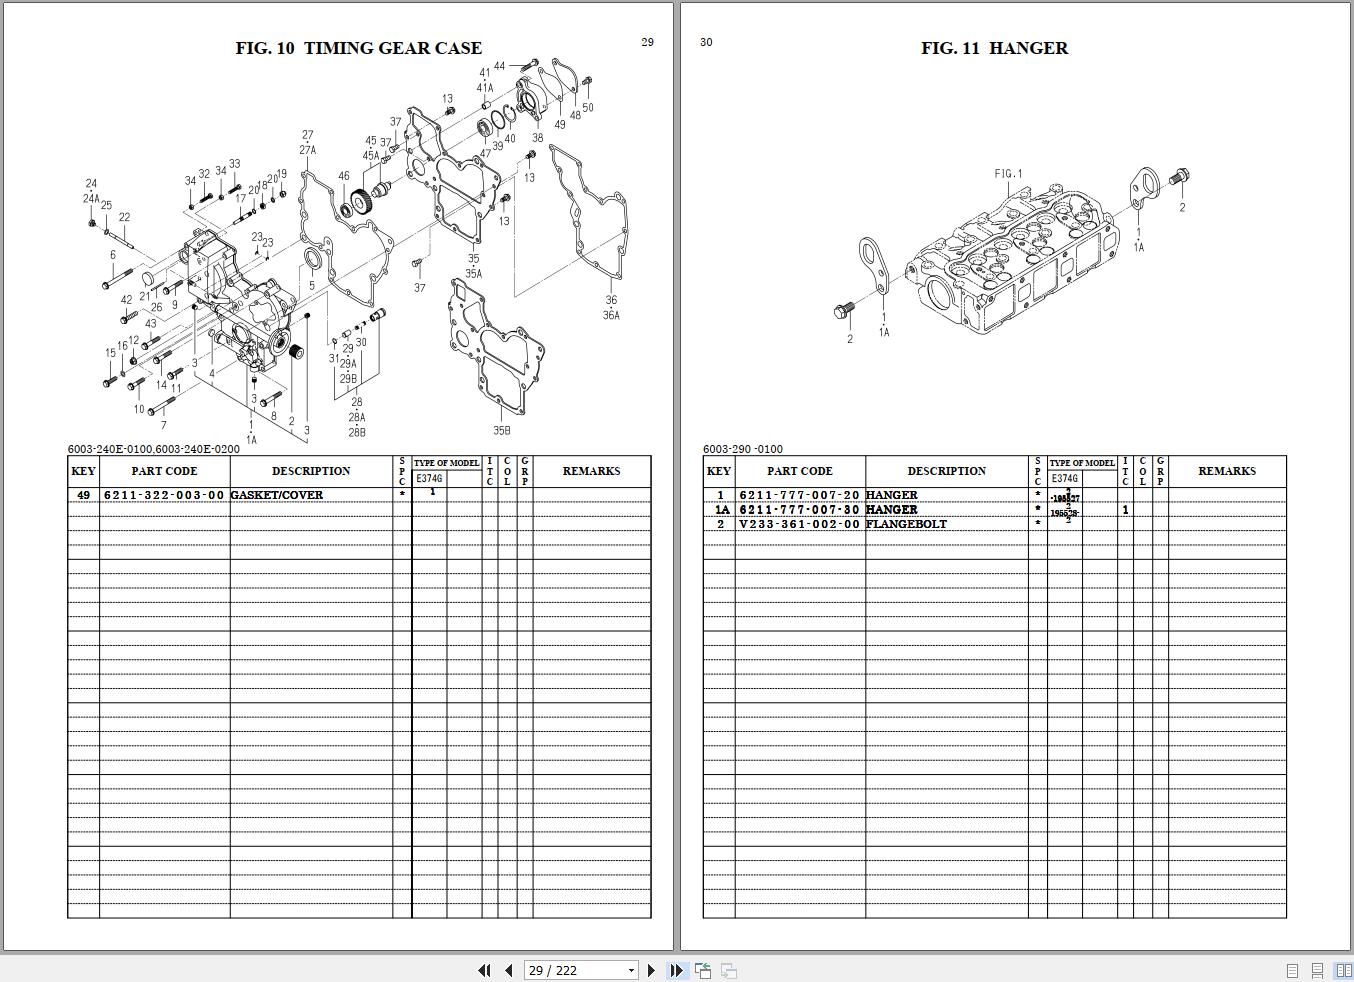Viewport: 1354px width, 982px height.
Task: Go to the first page
Action: [485, 970]
